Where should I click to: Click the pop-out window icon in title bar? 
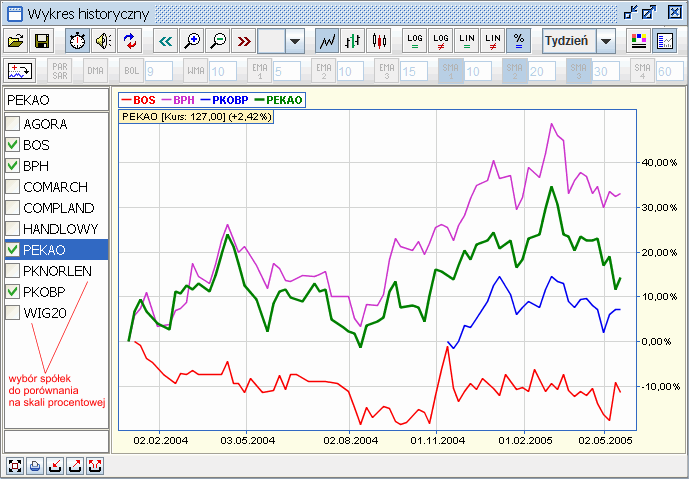pos(649,13)
